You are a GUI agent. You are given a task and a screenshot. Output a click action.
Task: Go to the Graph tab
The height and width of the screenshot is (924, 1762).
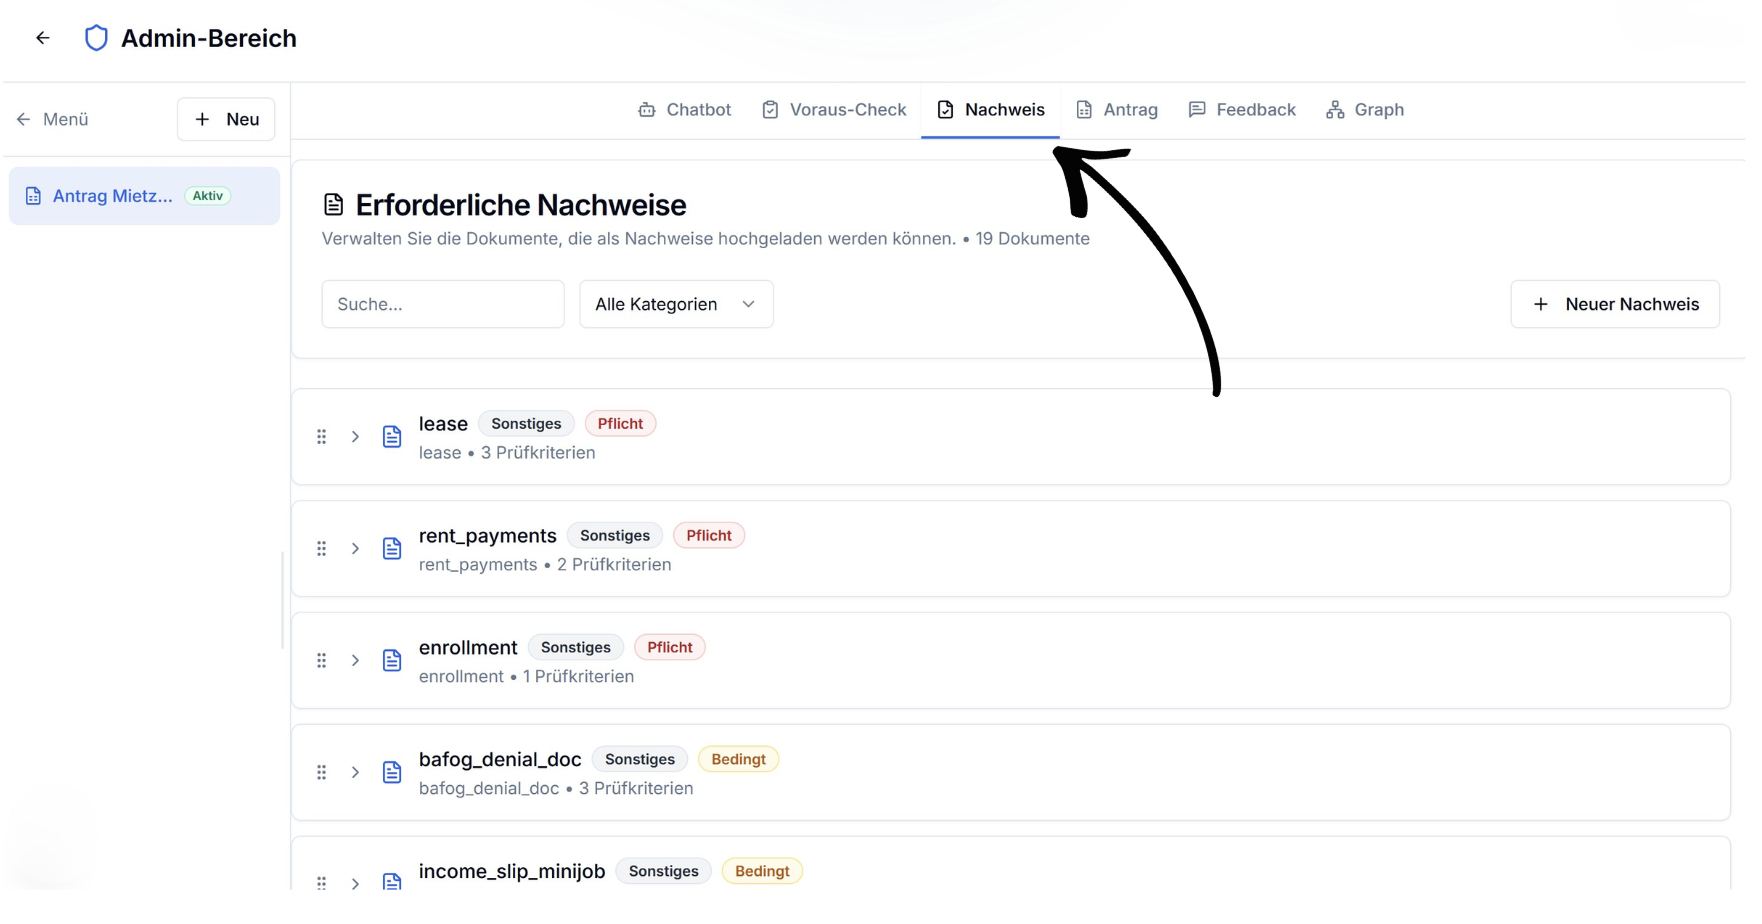coord(1365,110)
